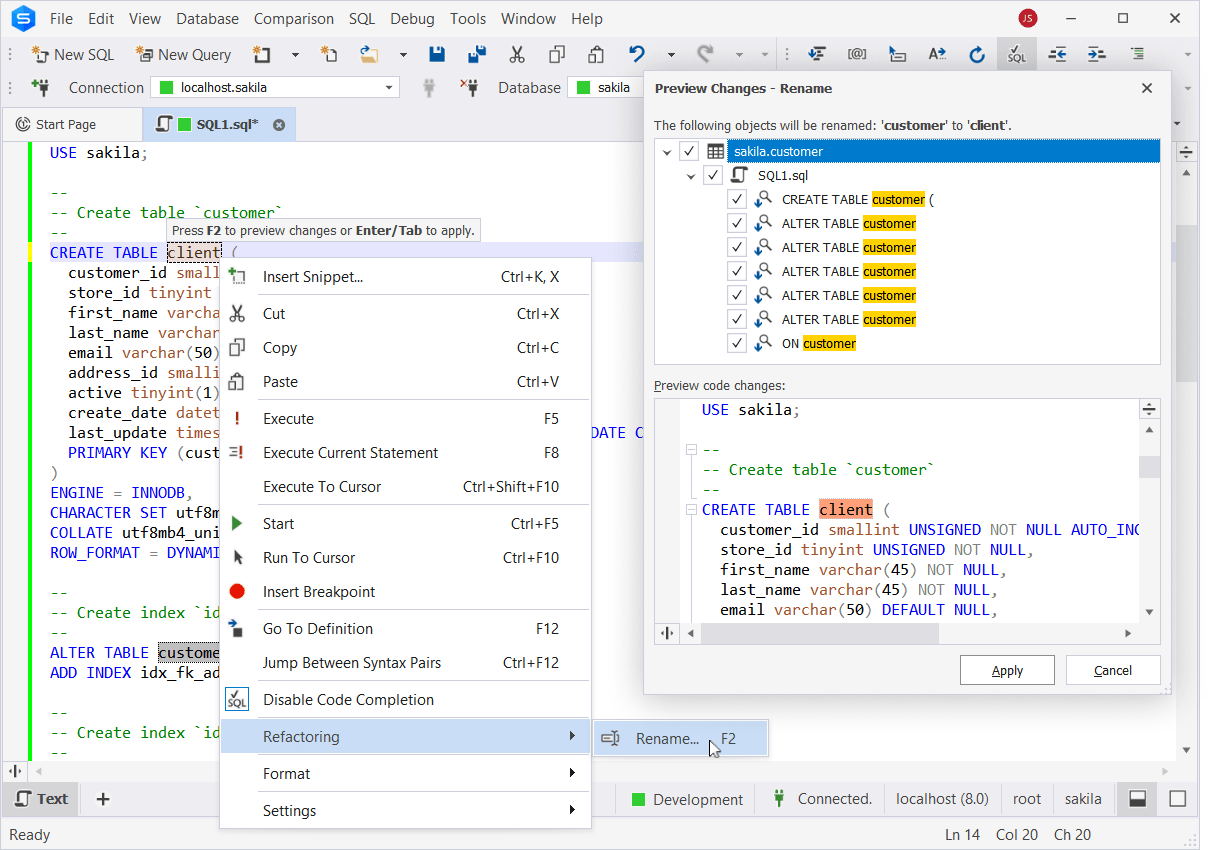Viewport: 1212px width, 850px height.
Task: Click the New SQL toolbar button
Action: point(73,54)
